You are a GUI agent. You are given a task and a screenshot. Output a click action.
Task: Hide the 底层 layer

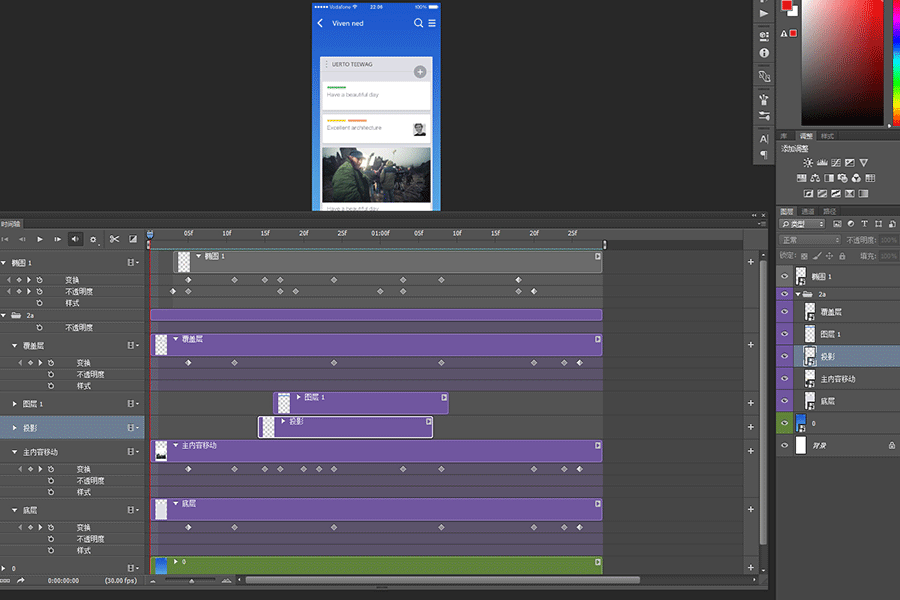point(785,401)
